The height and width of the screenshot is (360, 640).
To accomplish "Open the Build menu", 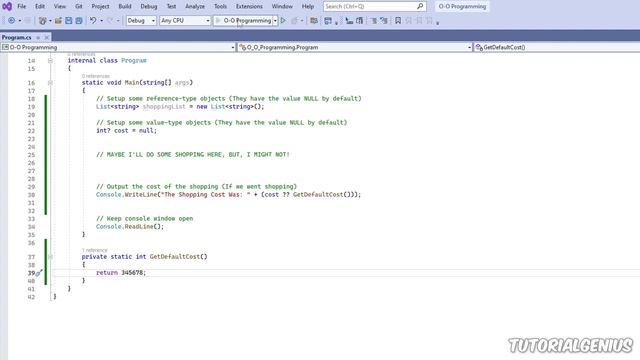I will [x=124, y=6].
